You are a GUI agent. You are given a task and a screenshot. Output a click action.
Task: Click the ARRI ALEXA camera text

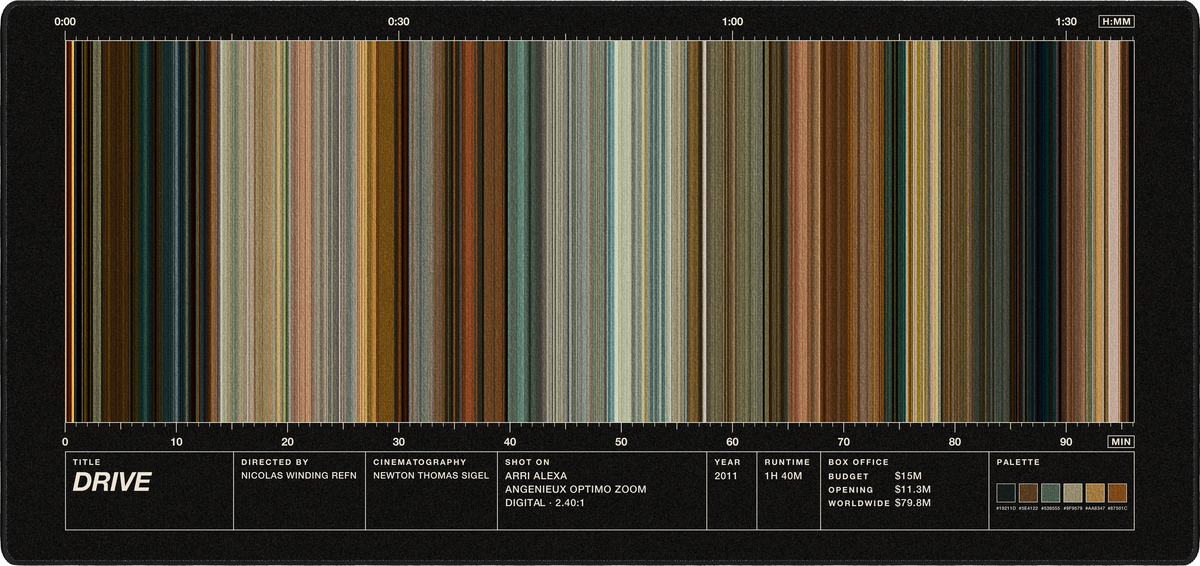[537, 476]
